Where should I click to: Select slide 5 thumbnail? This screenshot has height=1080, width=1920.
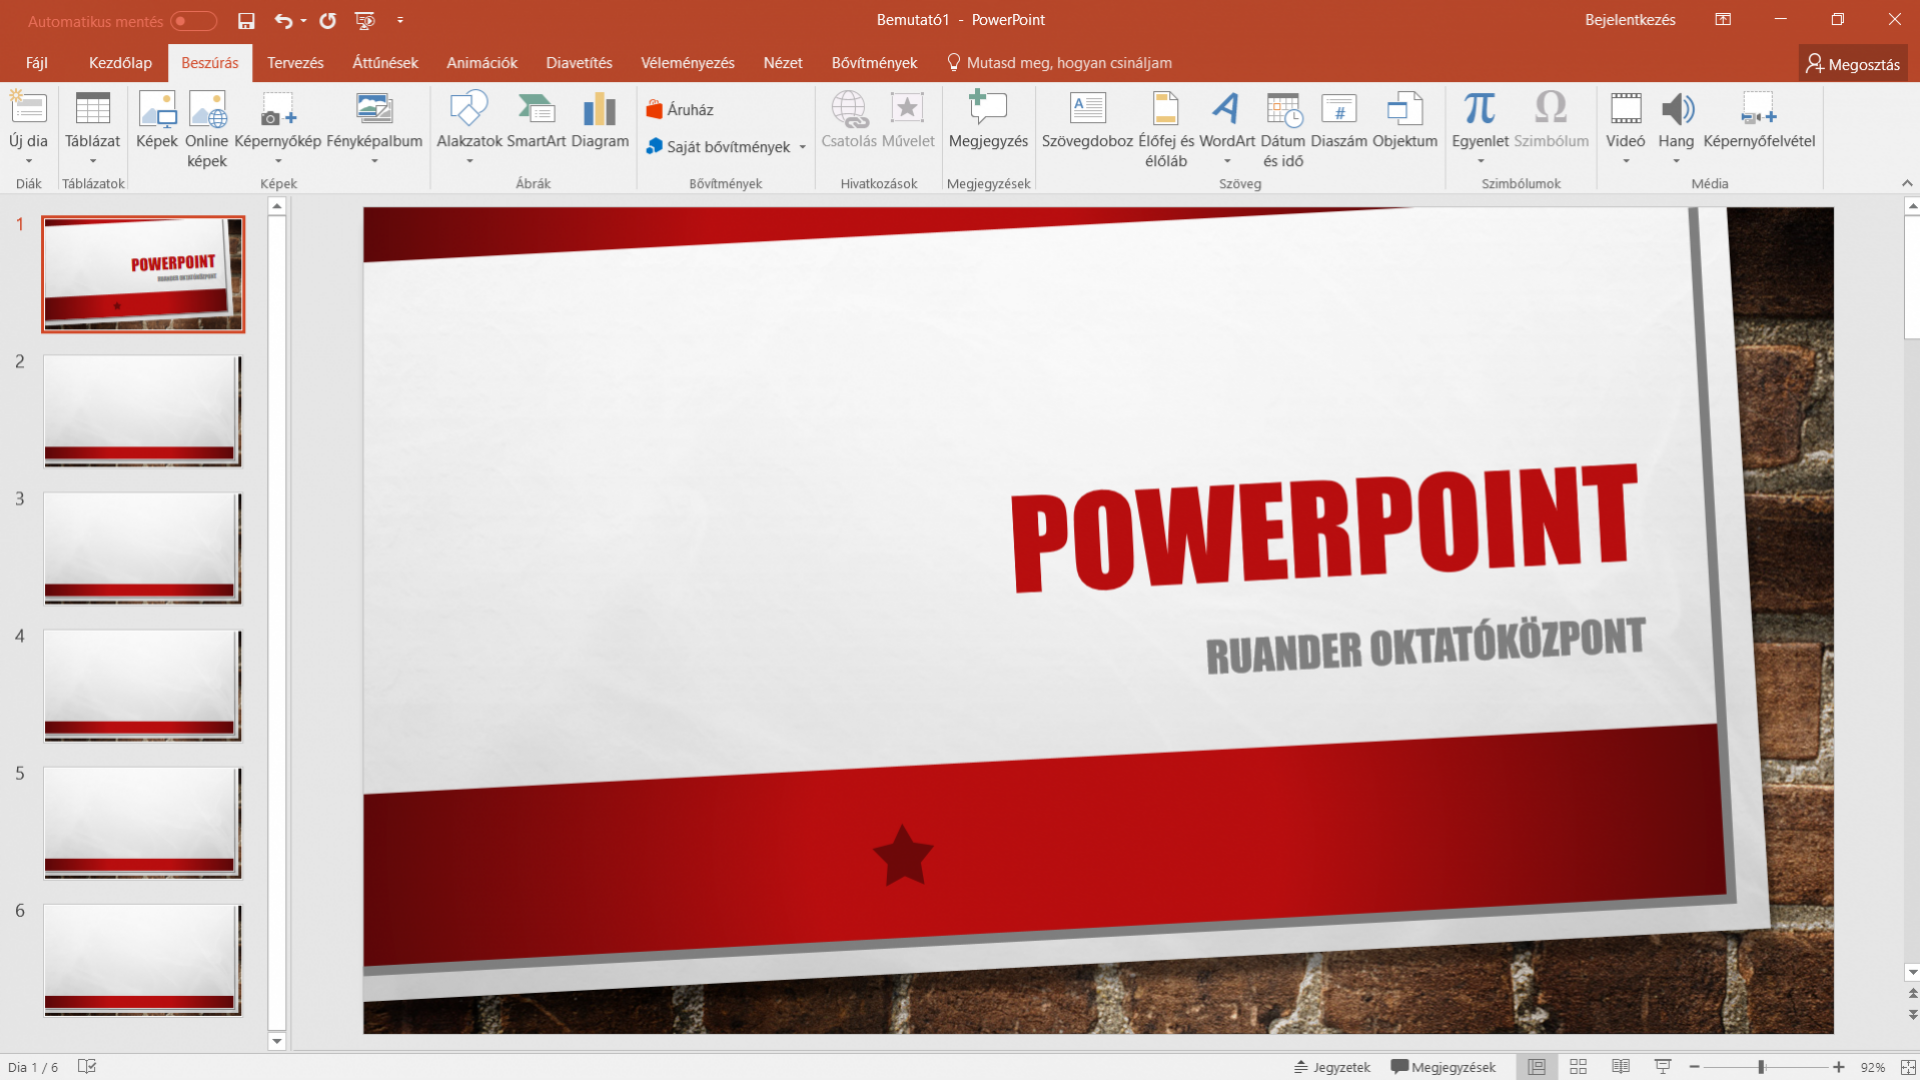click(x=142, y=822)
